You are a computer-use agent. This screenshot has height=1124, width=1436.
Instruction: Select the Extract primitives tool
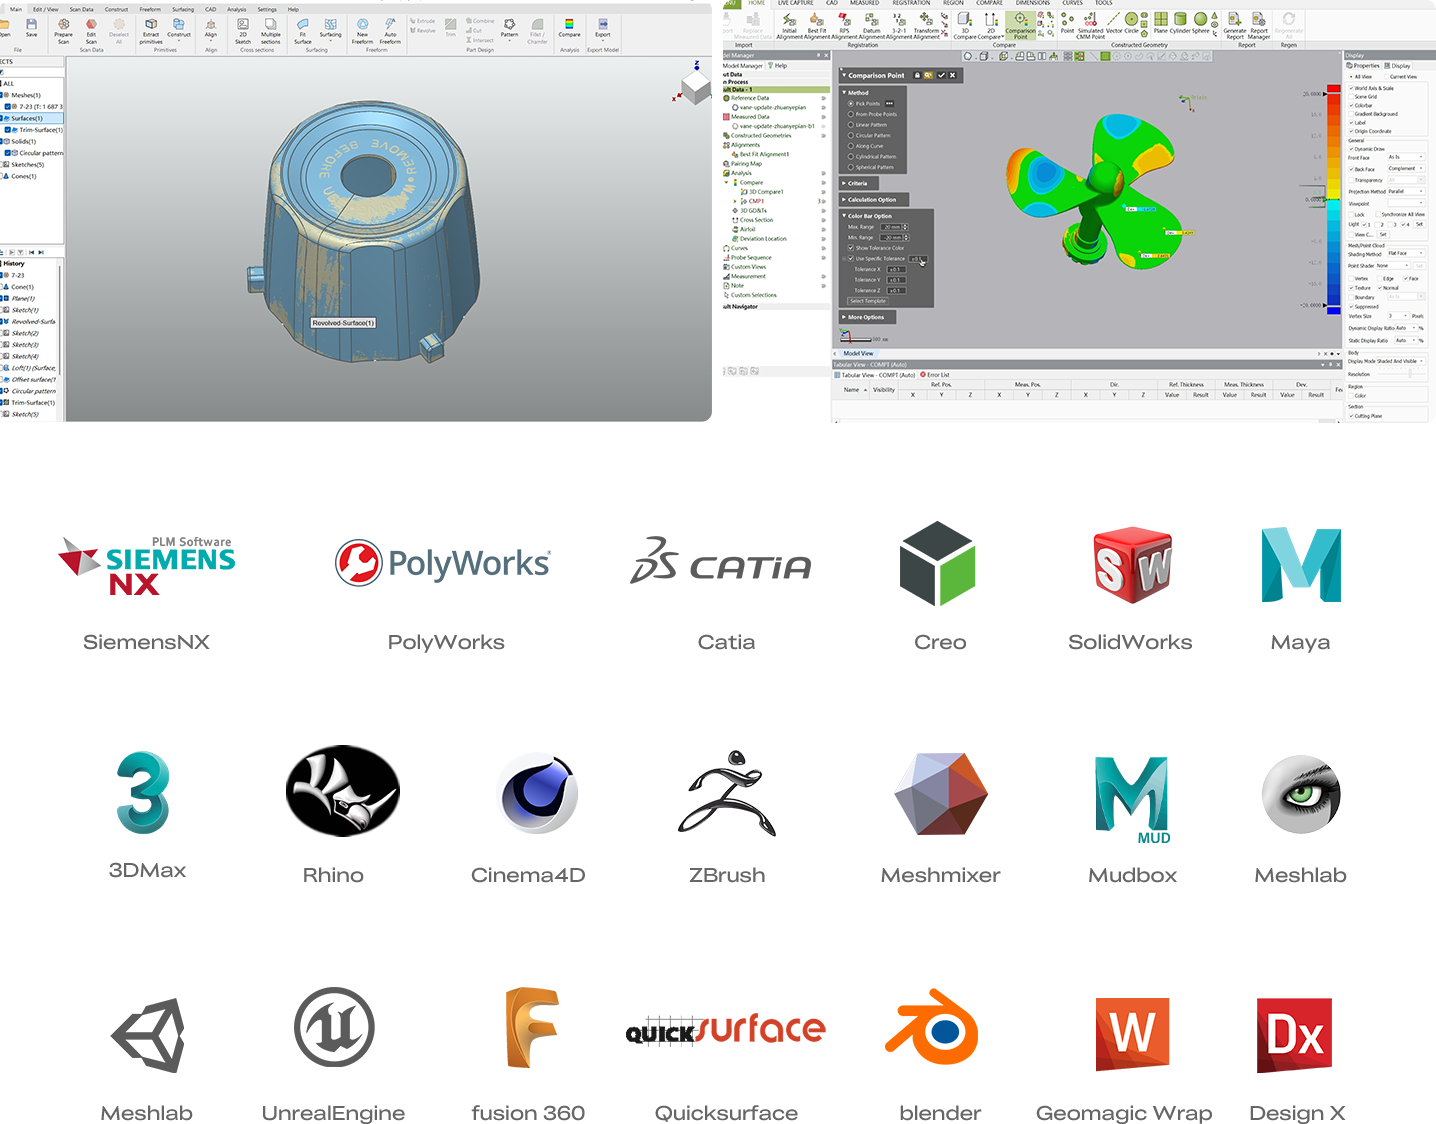[x=151, y=26]
